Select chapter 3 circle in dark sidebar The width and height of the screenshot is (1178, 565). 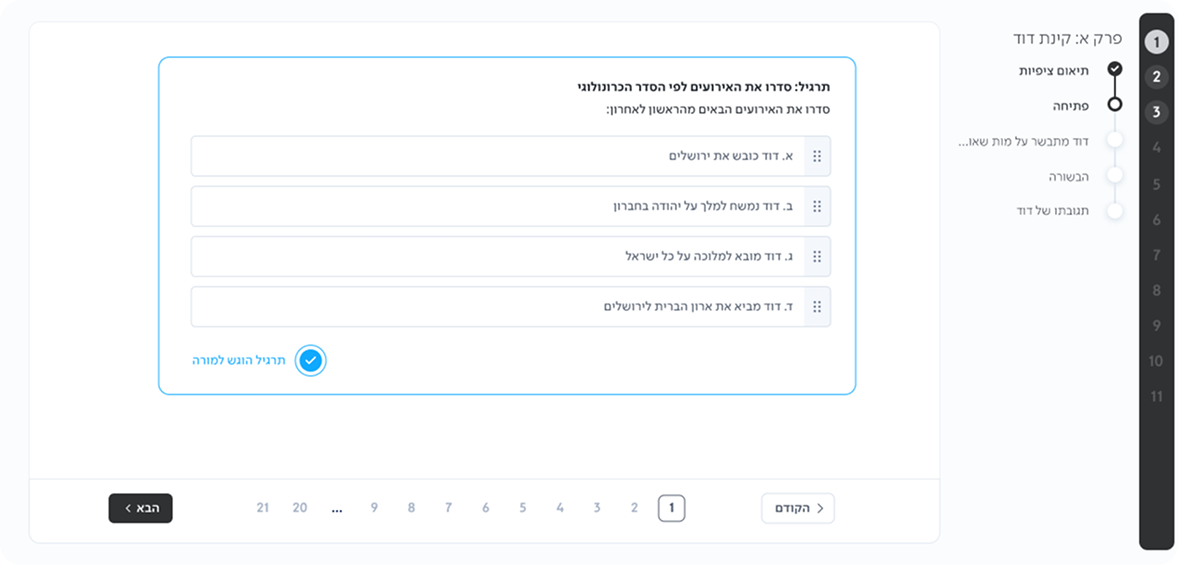click(x=1156, y=113)
